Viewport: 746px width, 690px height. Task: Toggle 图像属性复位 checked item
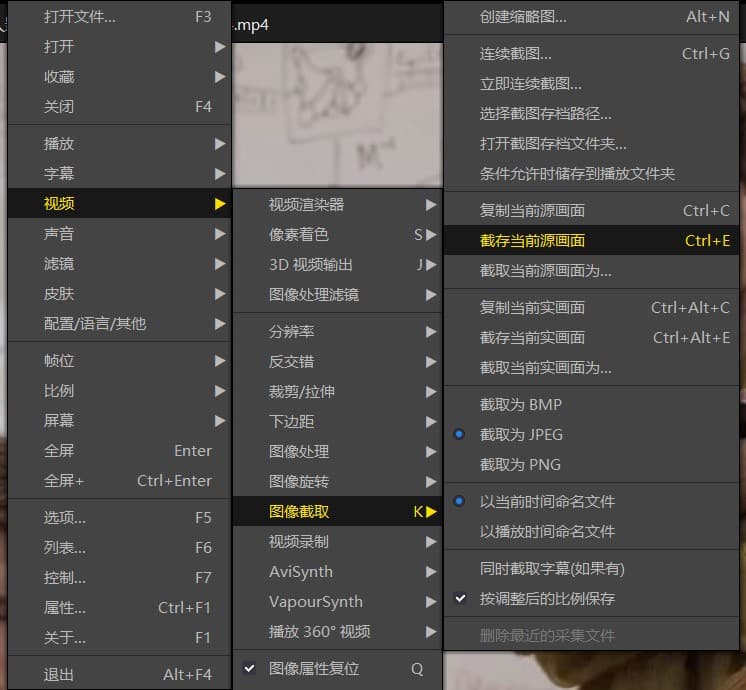[314, 668]
